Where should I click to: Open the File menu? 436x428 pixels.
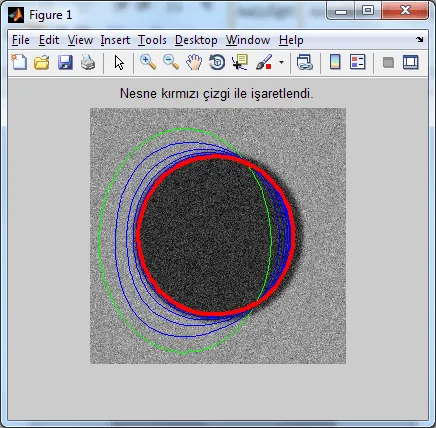(x=21, y=40)
